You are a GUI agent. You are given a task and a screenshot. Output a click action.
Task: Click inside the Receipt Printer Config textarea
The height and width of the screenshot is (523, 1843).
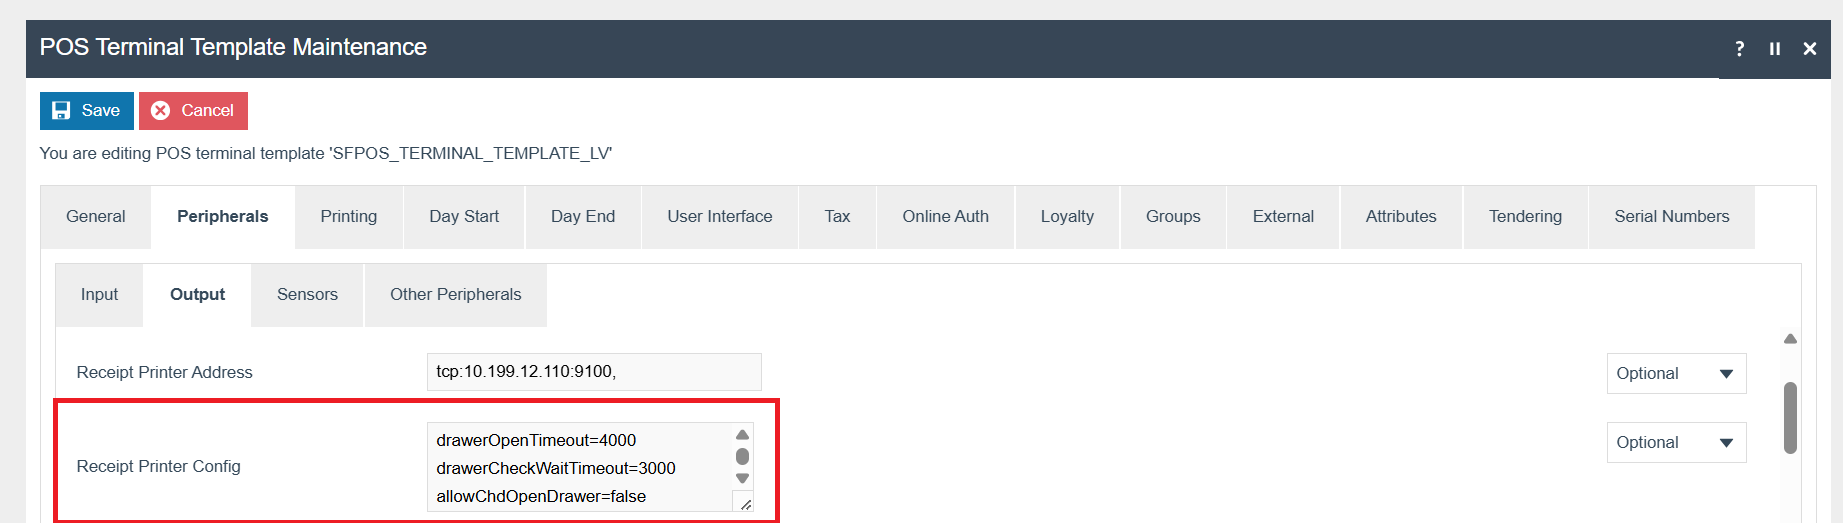point(580,467)
